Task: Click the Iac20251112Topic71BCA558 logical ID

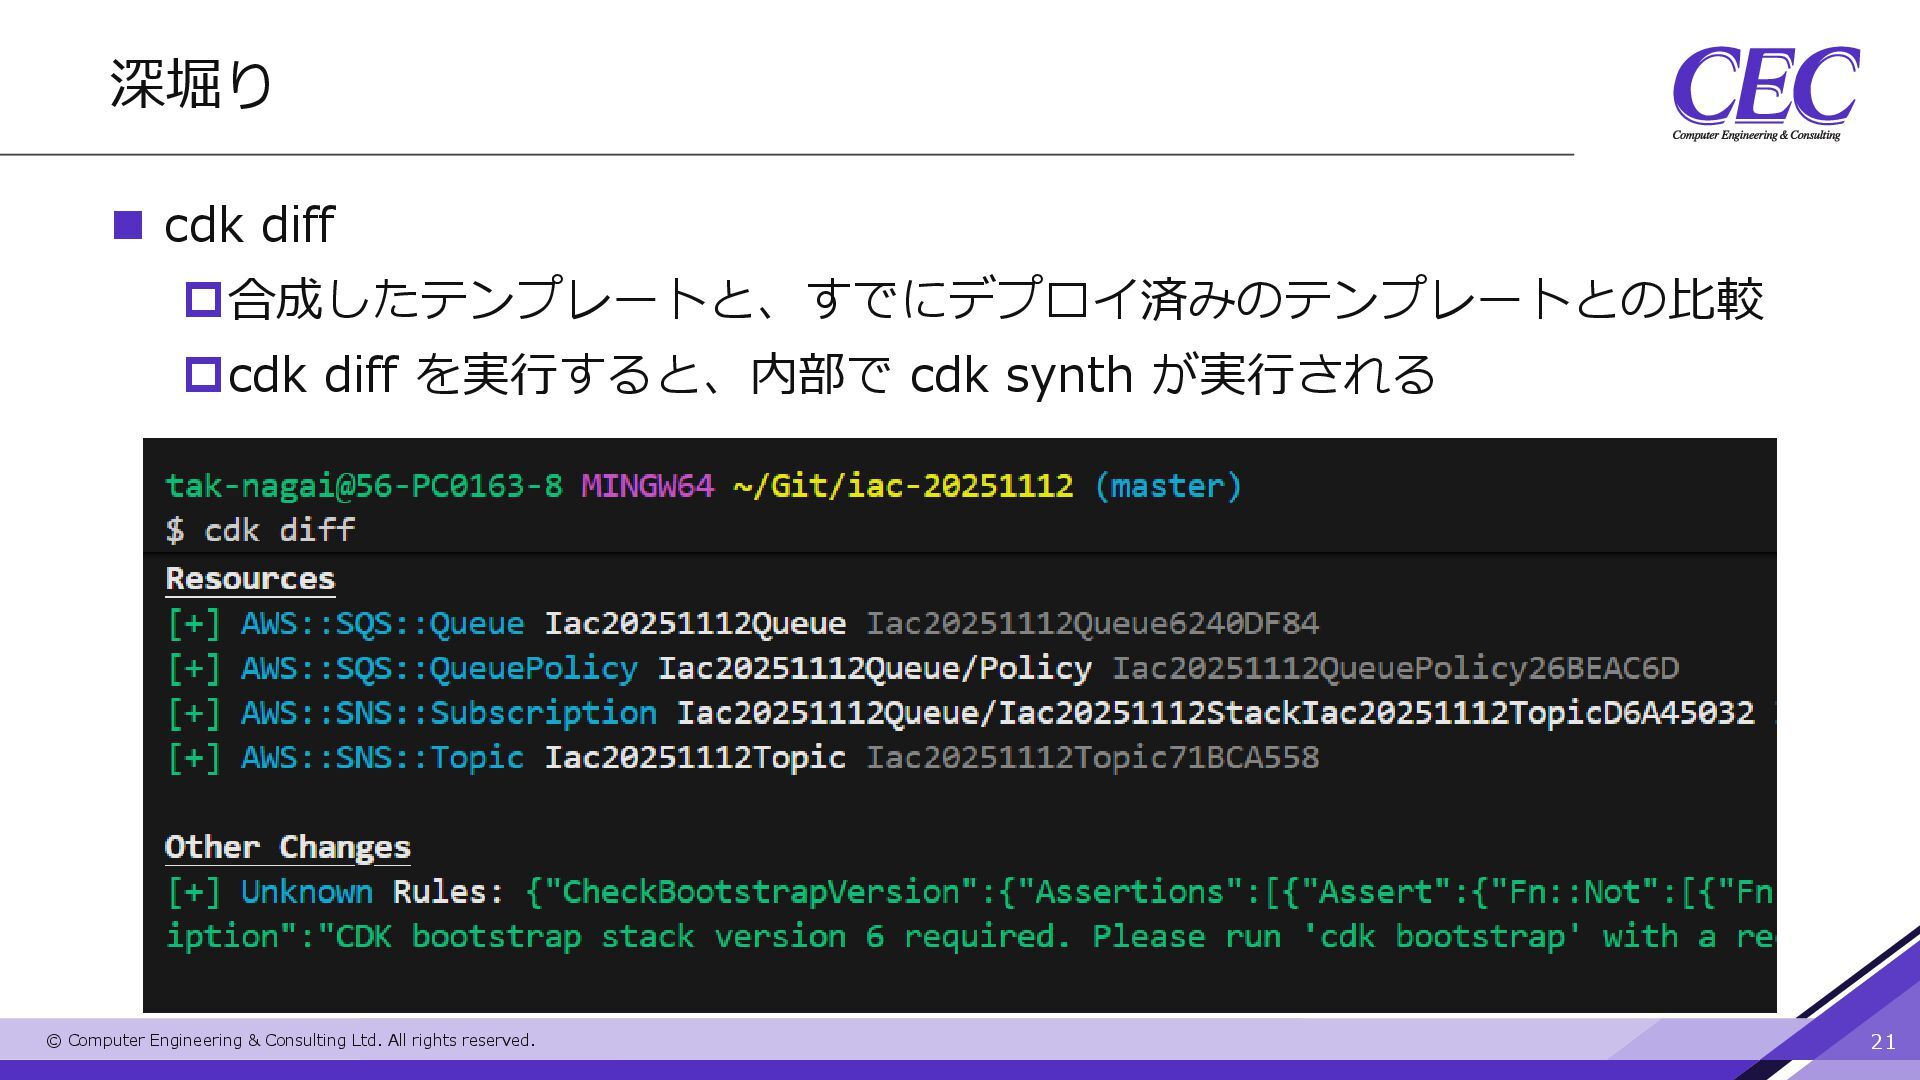Action: point(1092,758)
